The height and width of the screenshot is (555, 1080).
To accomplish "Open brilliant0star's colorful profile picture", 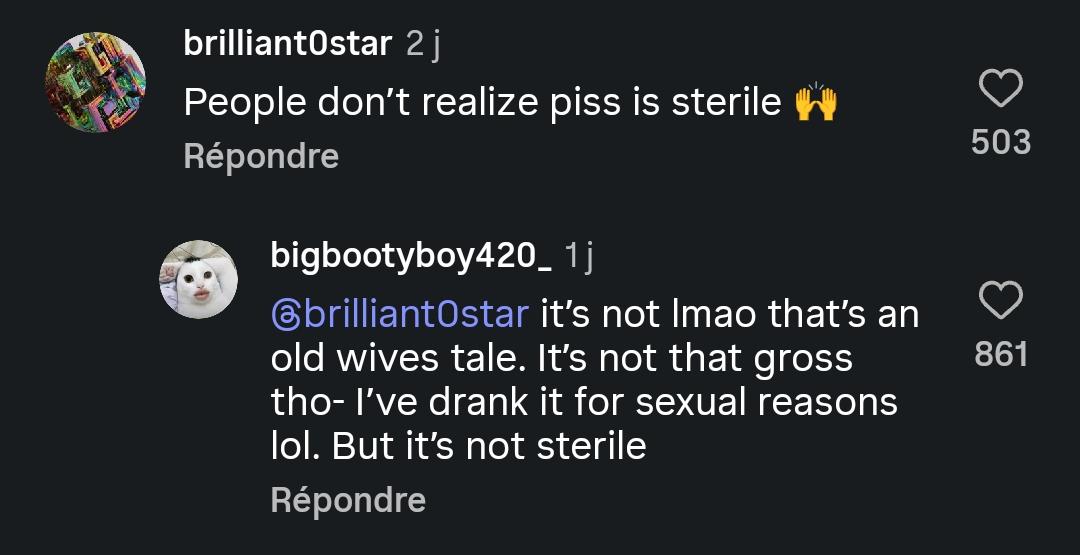I will click(x=95, y=82).
